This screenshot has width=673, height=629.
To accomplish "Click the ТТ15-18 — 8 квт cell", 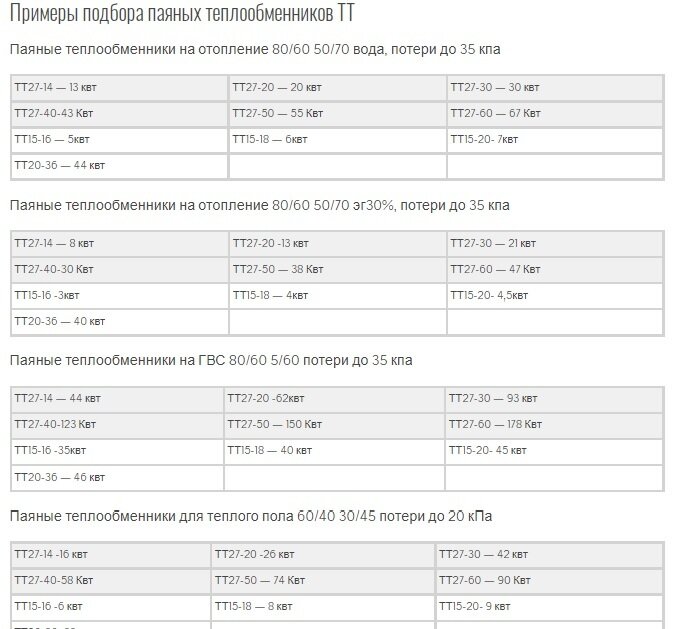I will (x=323, y=607).
